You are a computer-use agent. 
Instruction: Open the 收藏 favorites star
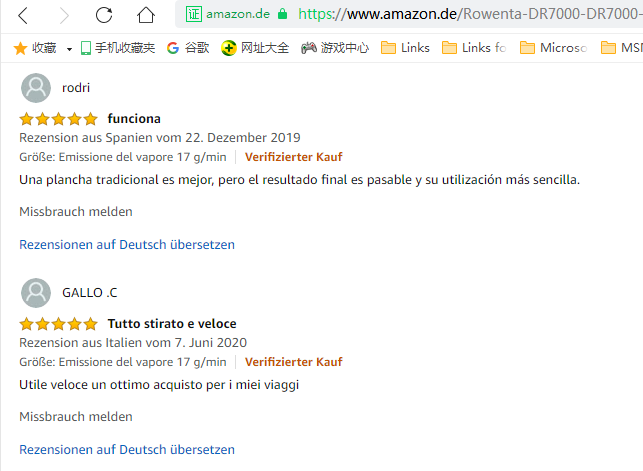pos(19,47)
